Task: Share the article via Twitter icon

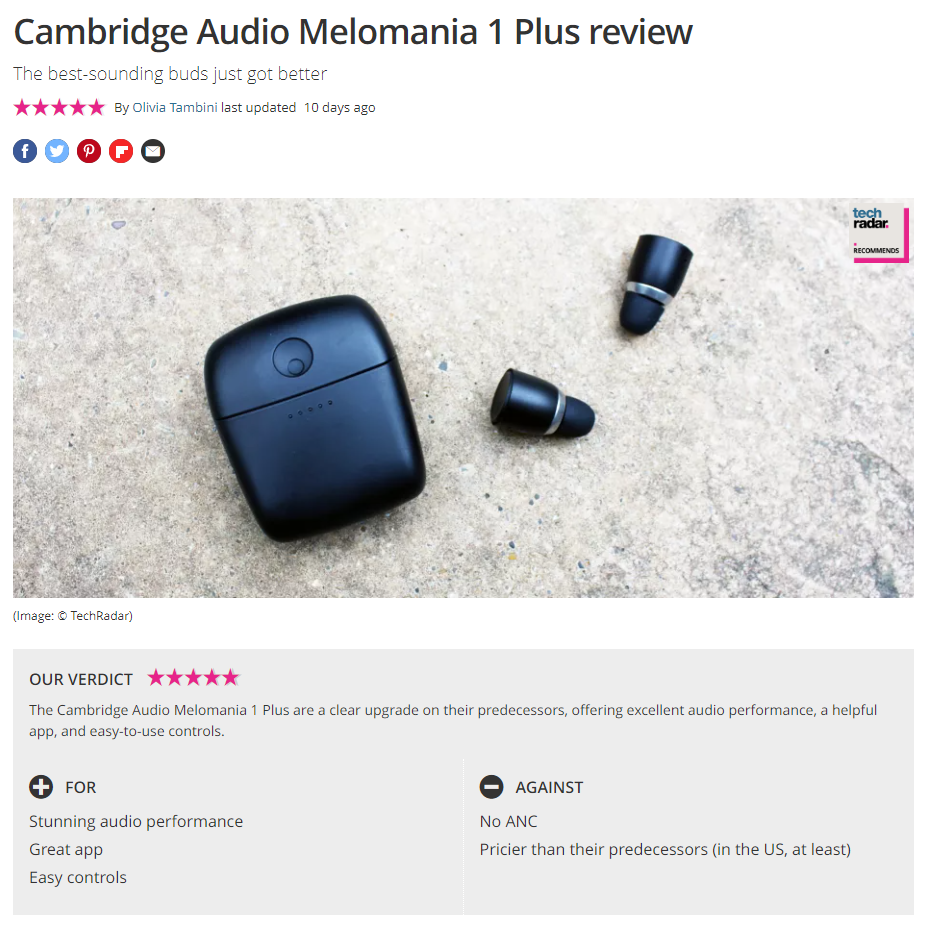Action: point(57,151)
